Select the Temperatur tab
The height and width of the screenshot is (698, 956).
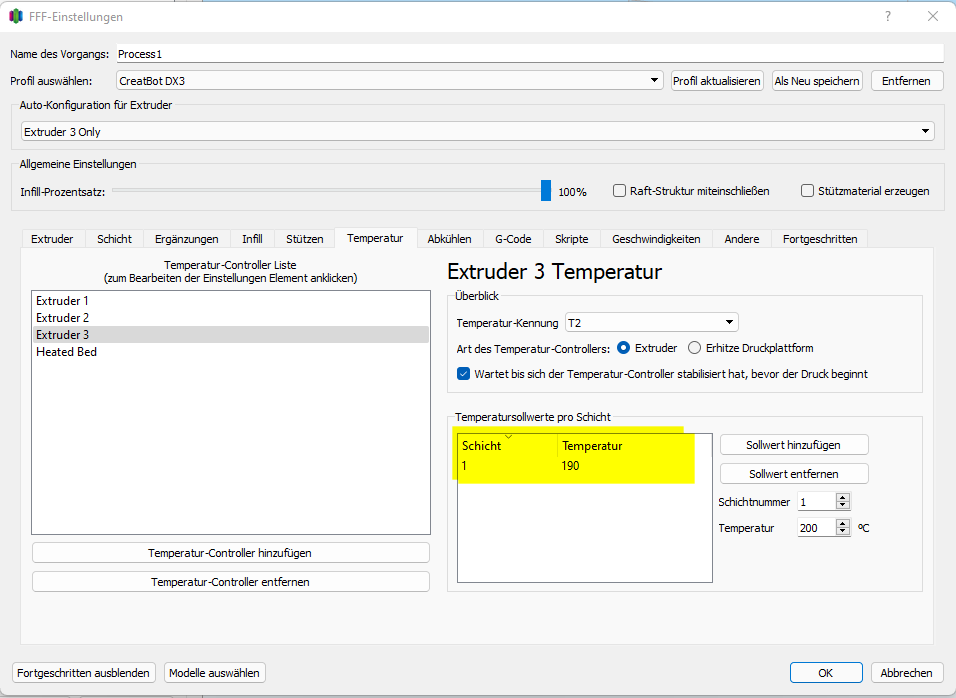click(375, 238)
